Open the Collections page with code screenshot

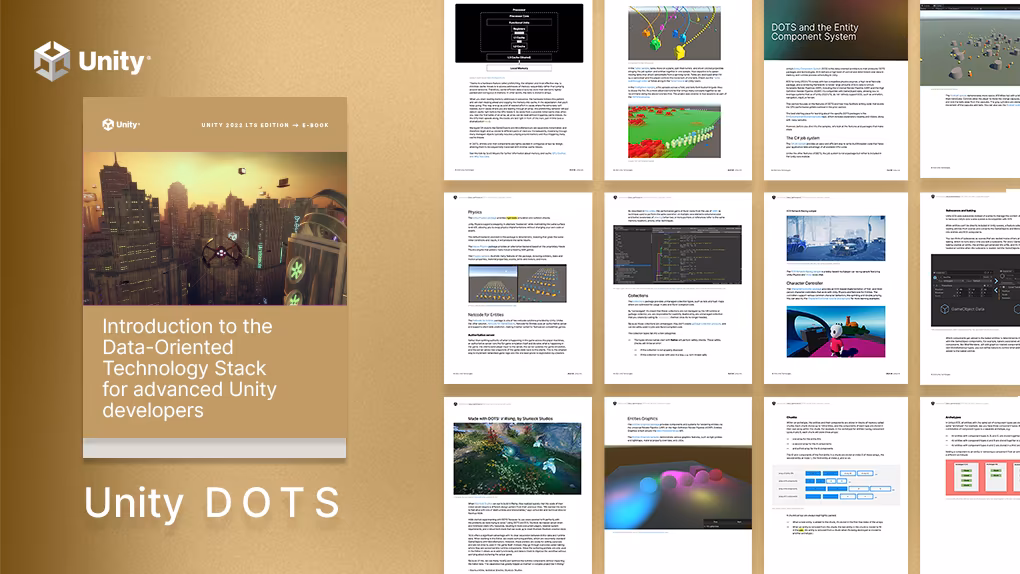click(x=678, y=288)
